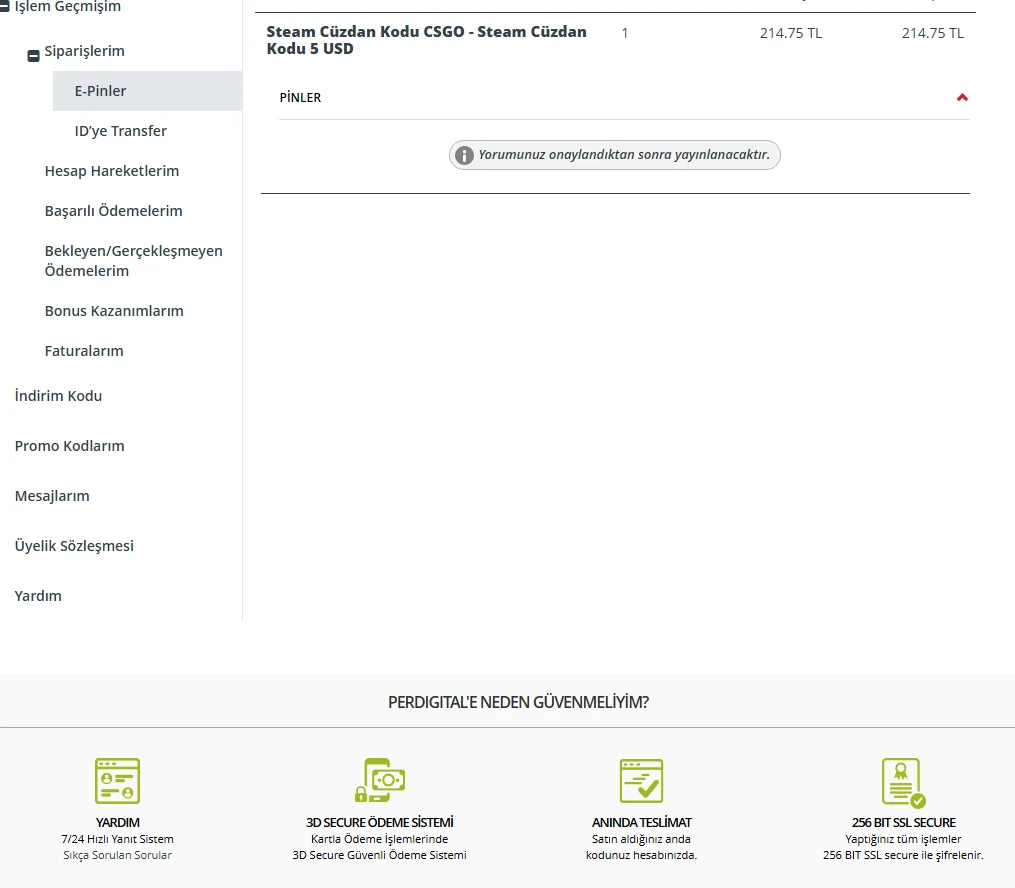
Task: Open Sıkça Sorulan Sorular link
Action: [117, 856]
